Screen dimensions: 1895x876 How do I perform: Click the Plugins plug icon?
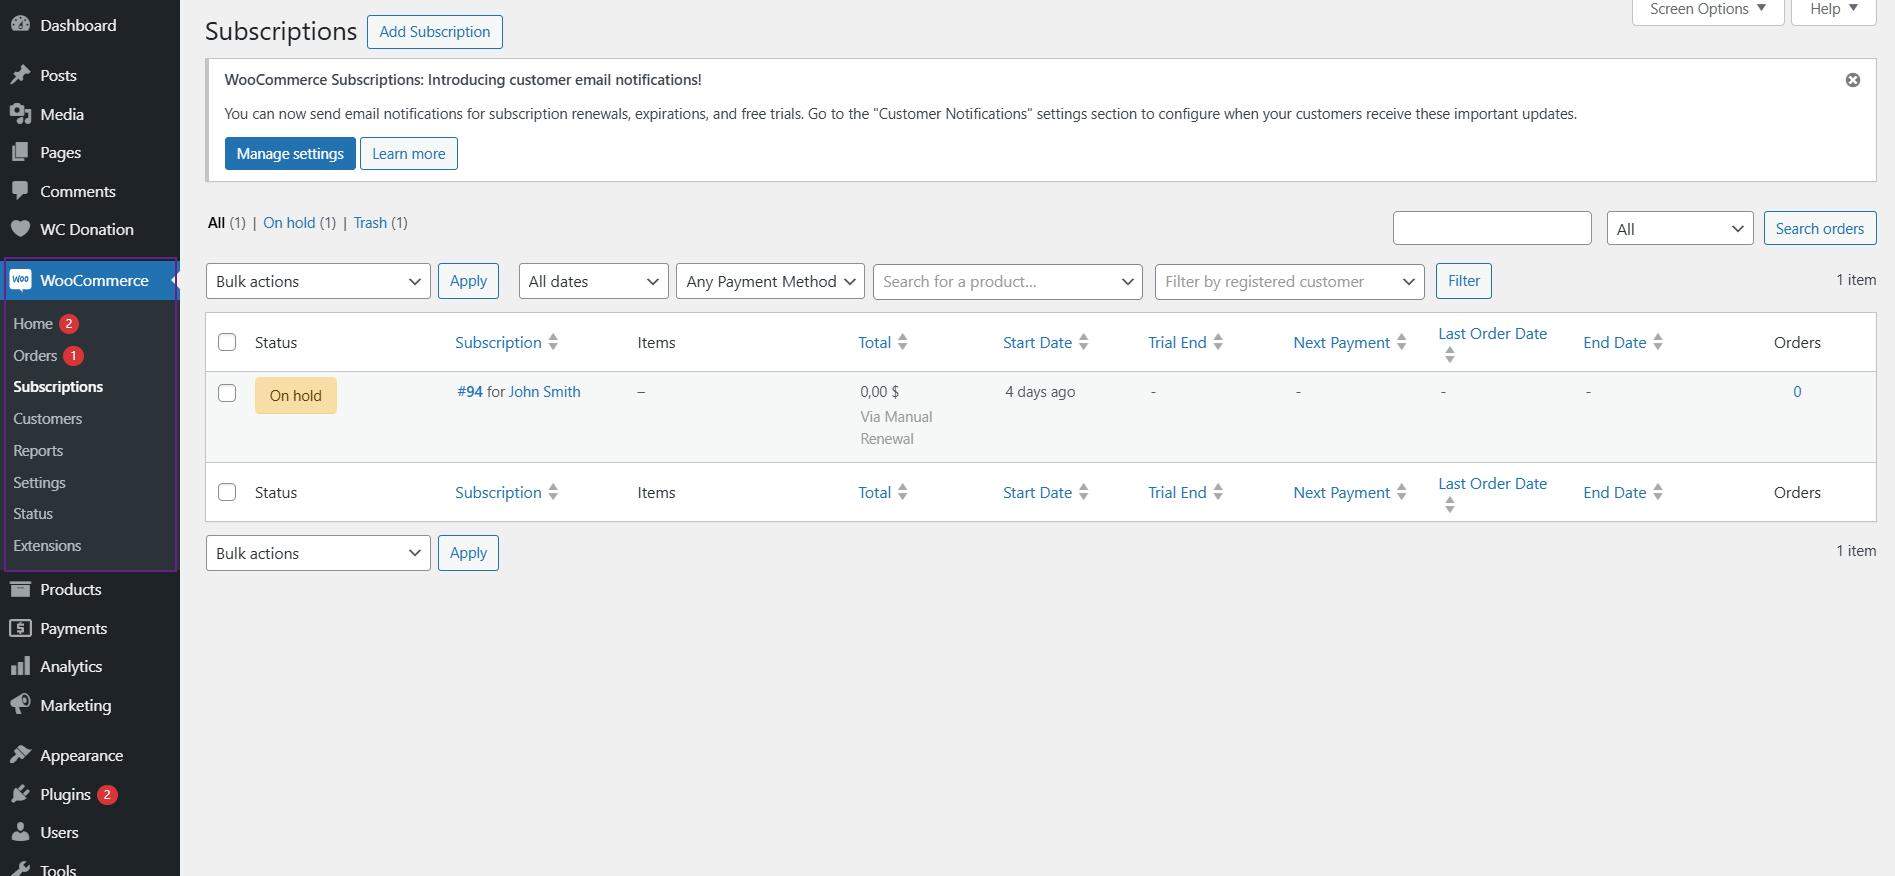point(20,794)
